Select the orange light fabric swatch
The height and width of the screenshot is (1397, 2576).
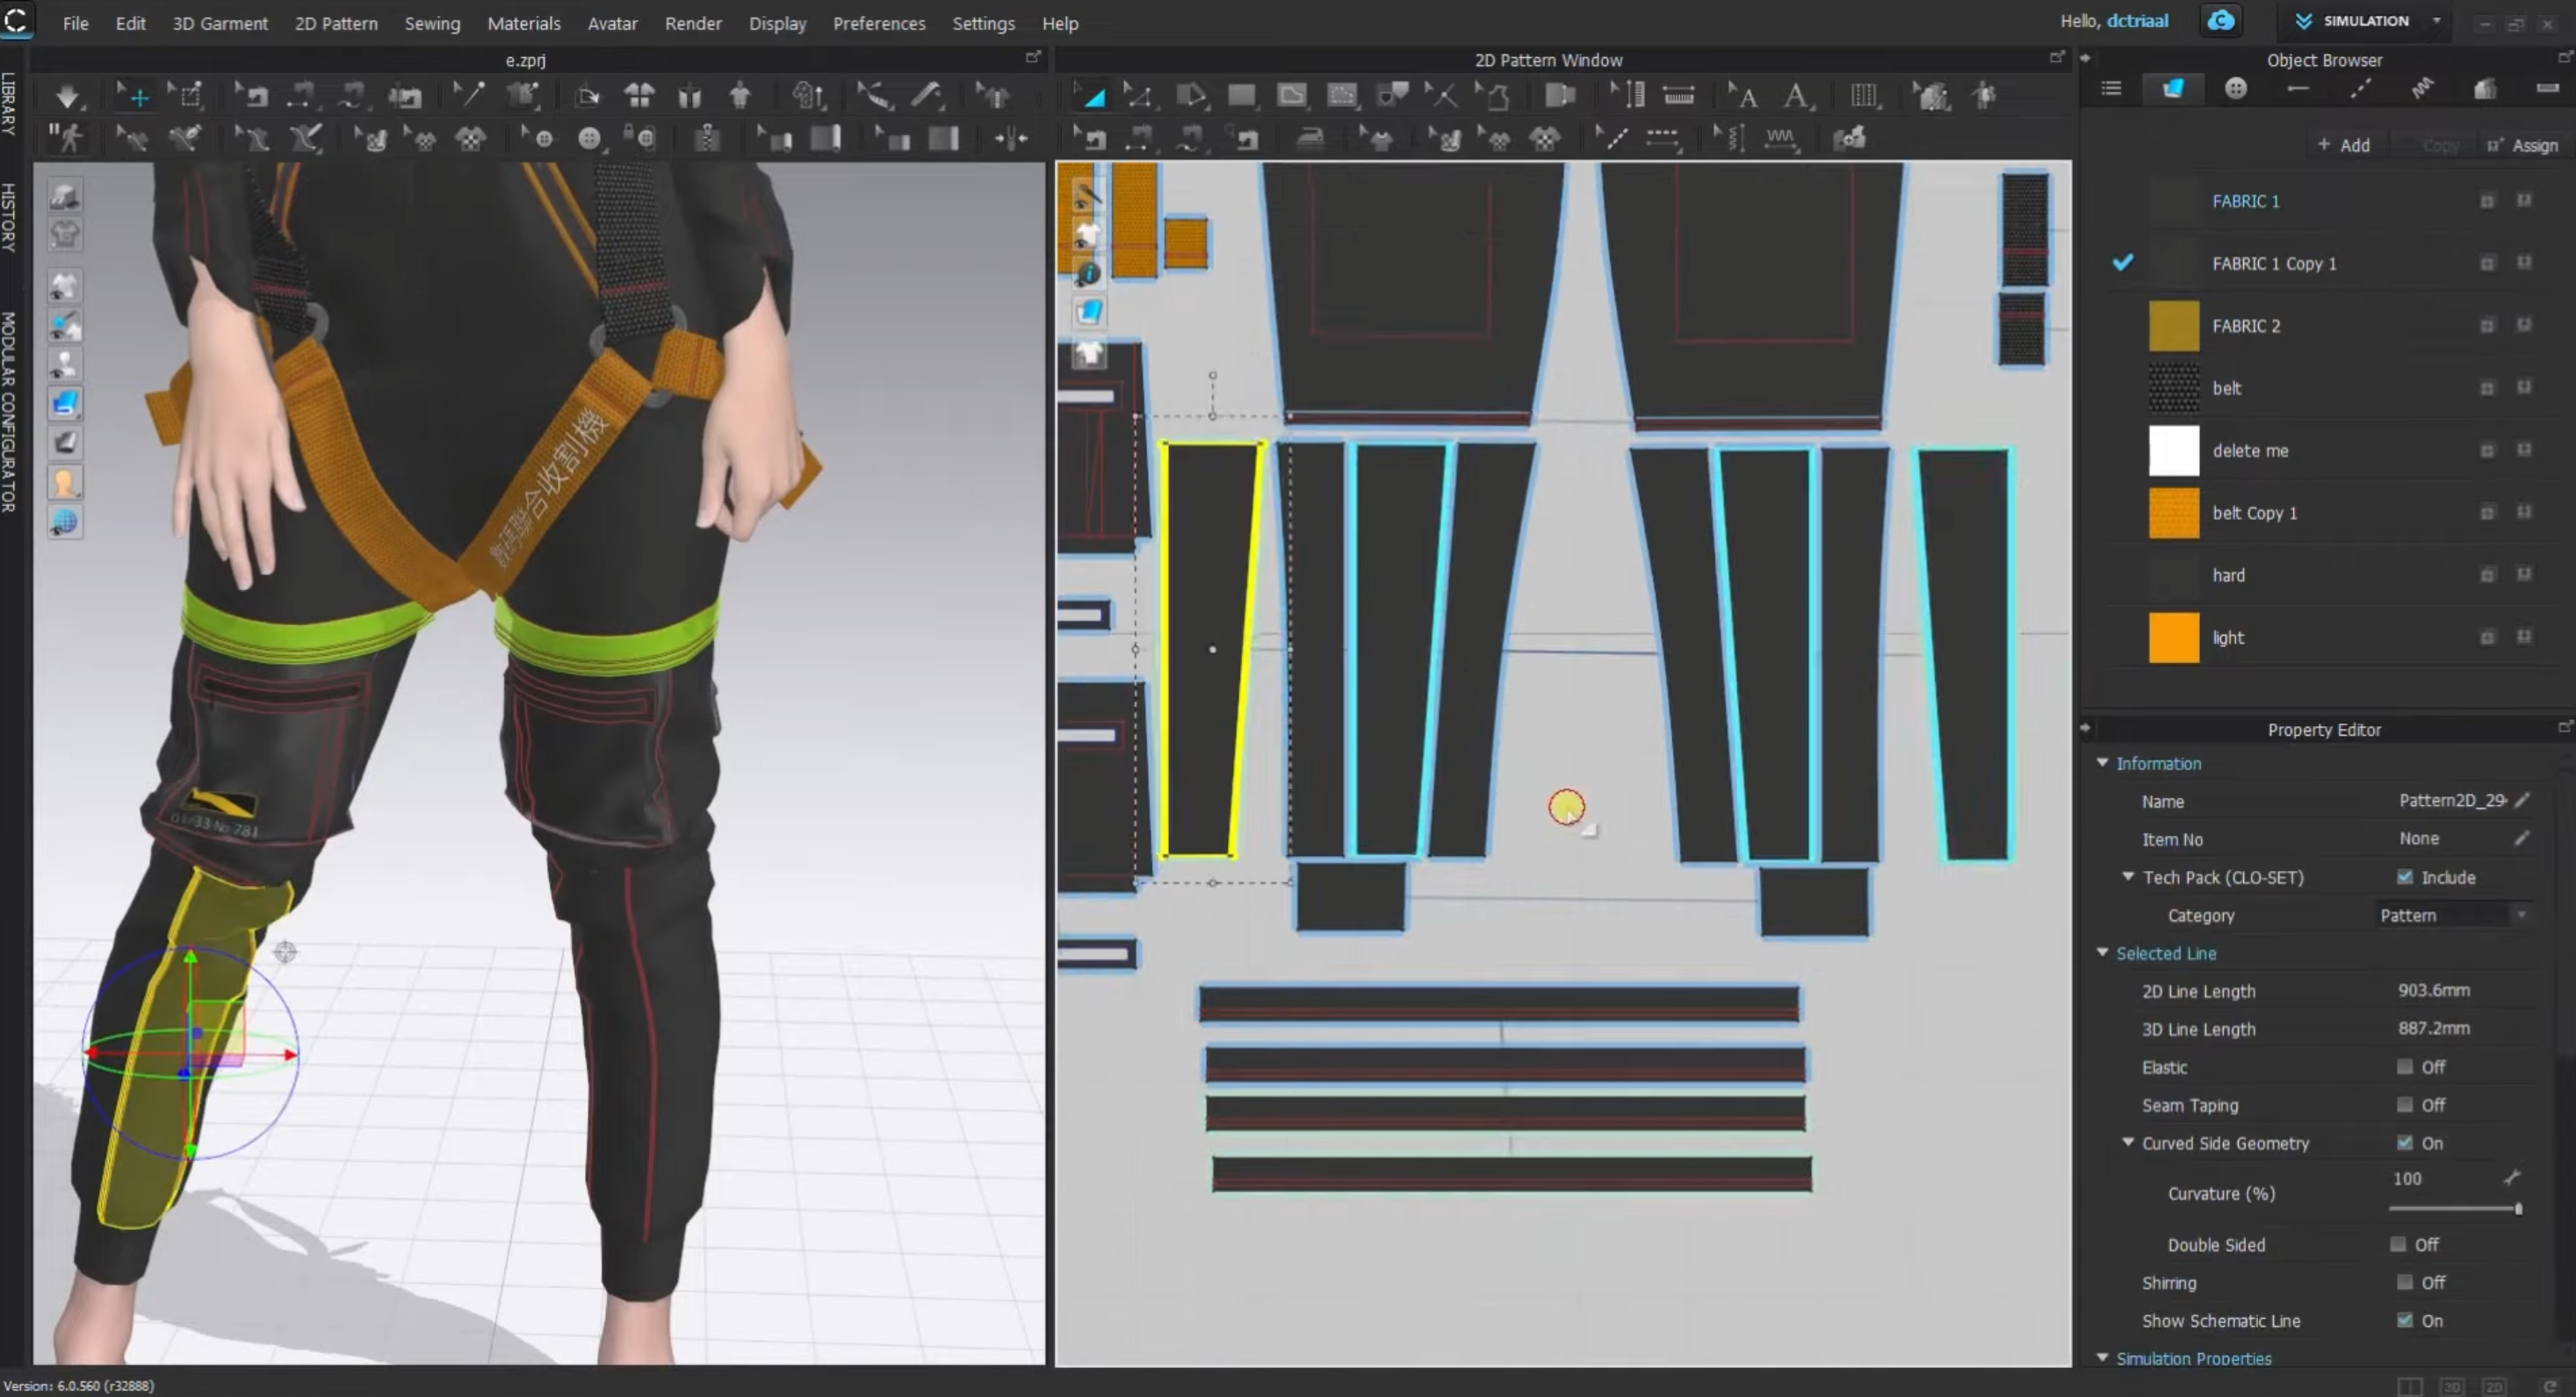click(2174, 638)
